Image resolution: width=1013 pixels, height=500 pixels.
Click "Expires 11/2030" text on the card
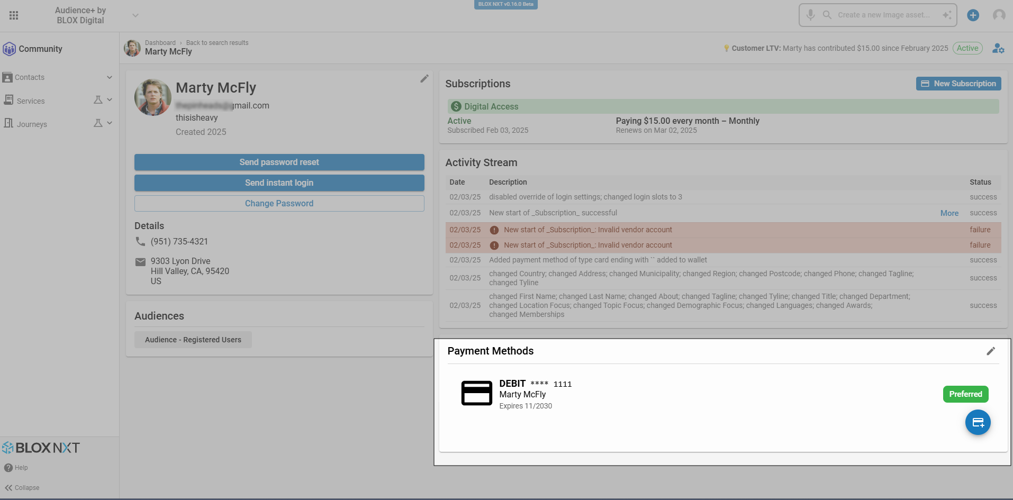point(526,406)
